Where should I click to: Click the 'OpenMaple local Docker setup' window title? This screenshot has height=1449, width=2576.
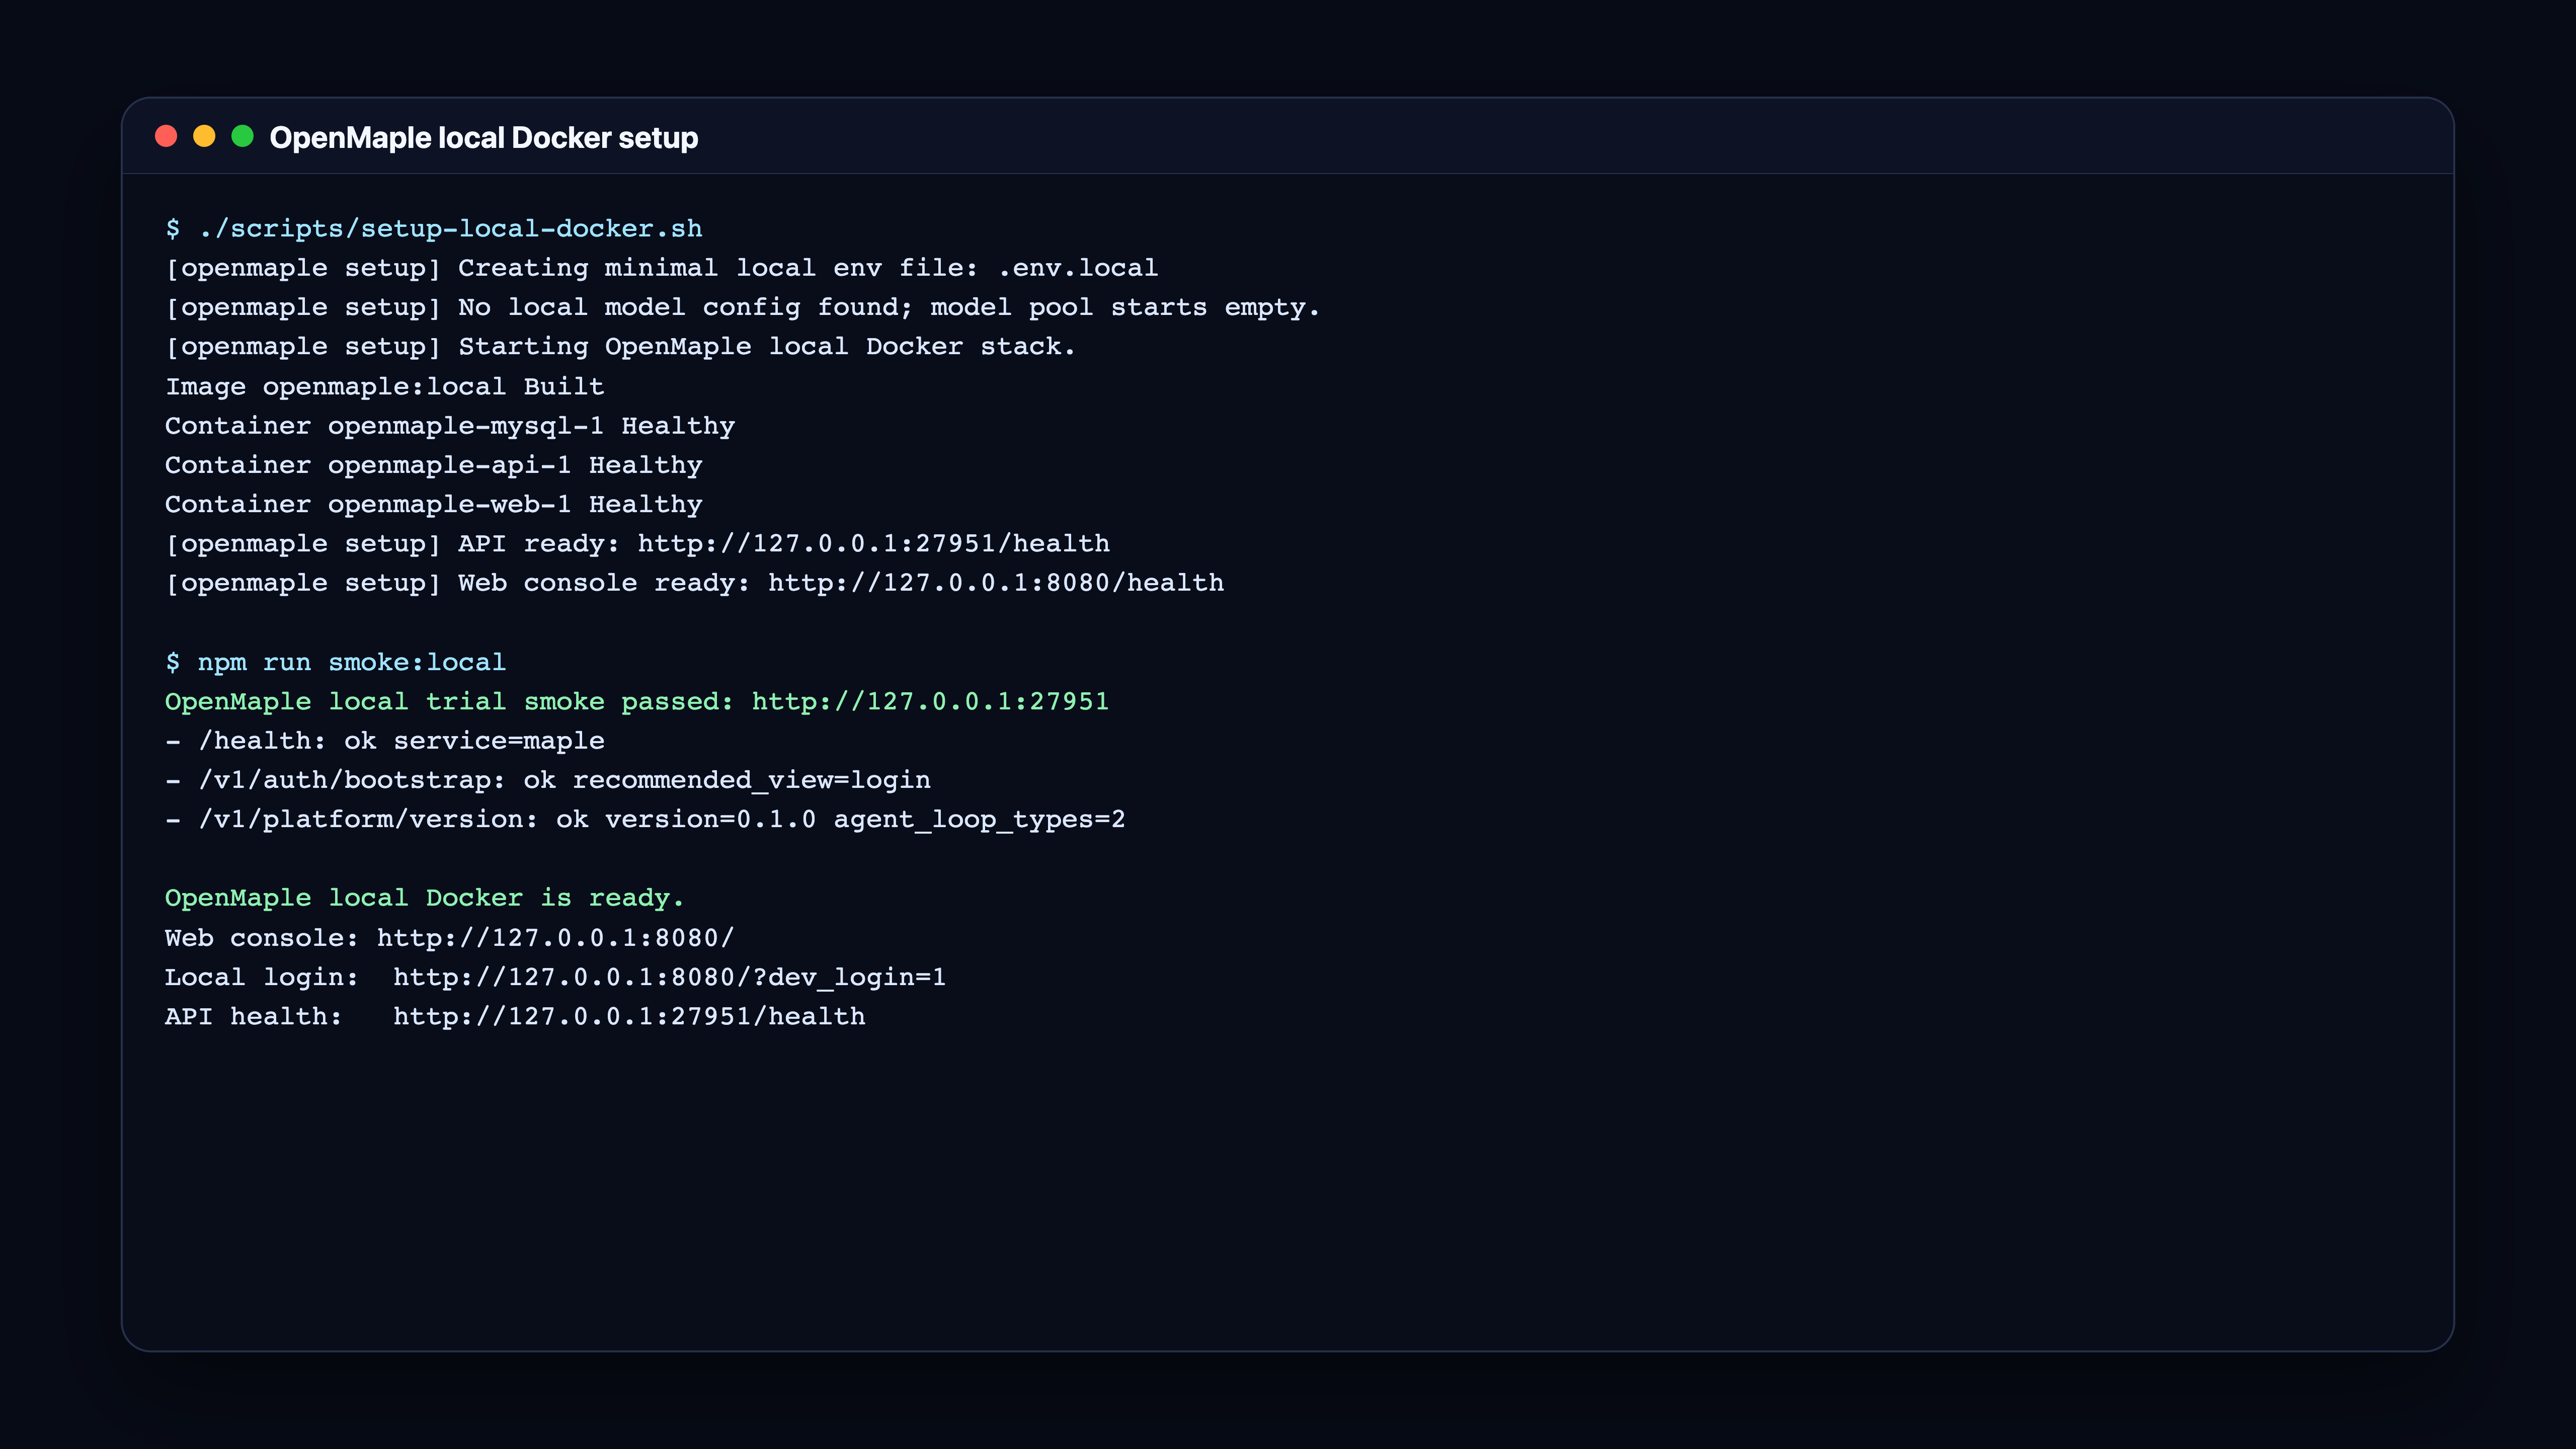[x=484, y=137]
